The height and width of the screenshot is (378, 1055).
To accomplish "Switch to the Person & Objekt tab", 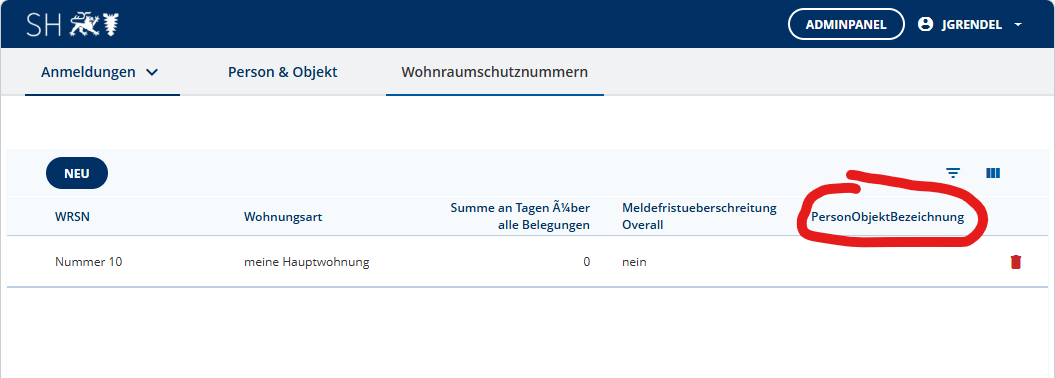I will click(x=283, y=72).
